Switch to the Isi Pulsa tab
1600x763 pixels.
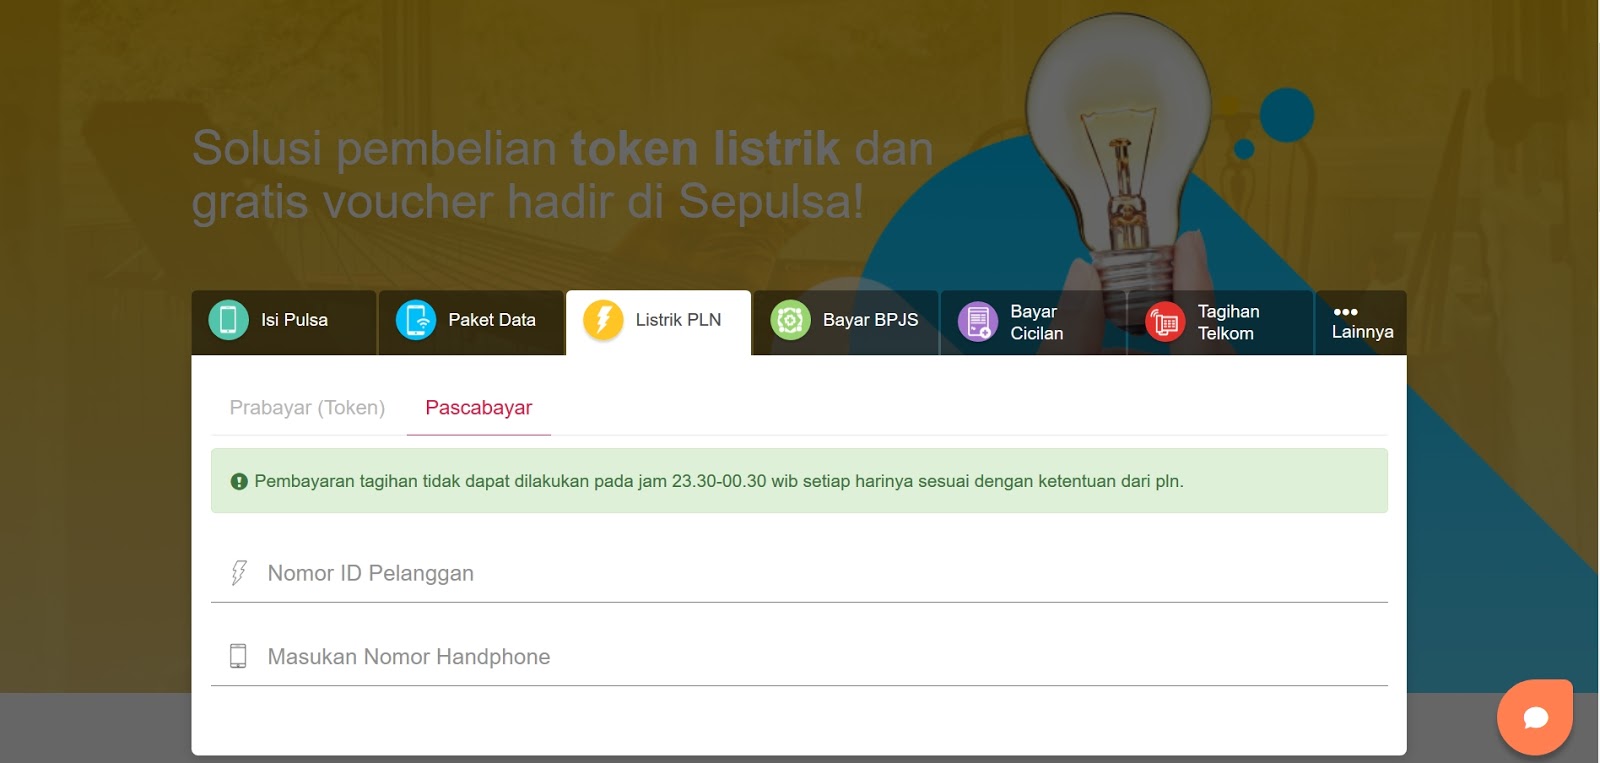(x=284, y=322)
